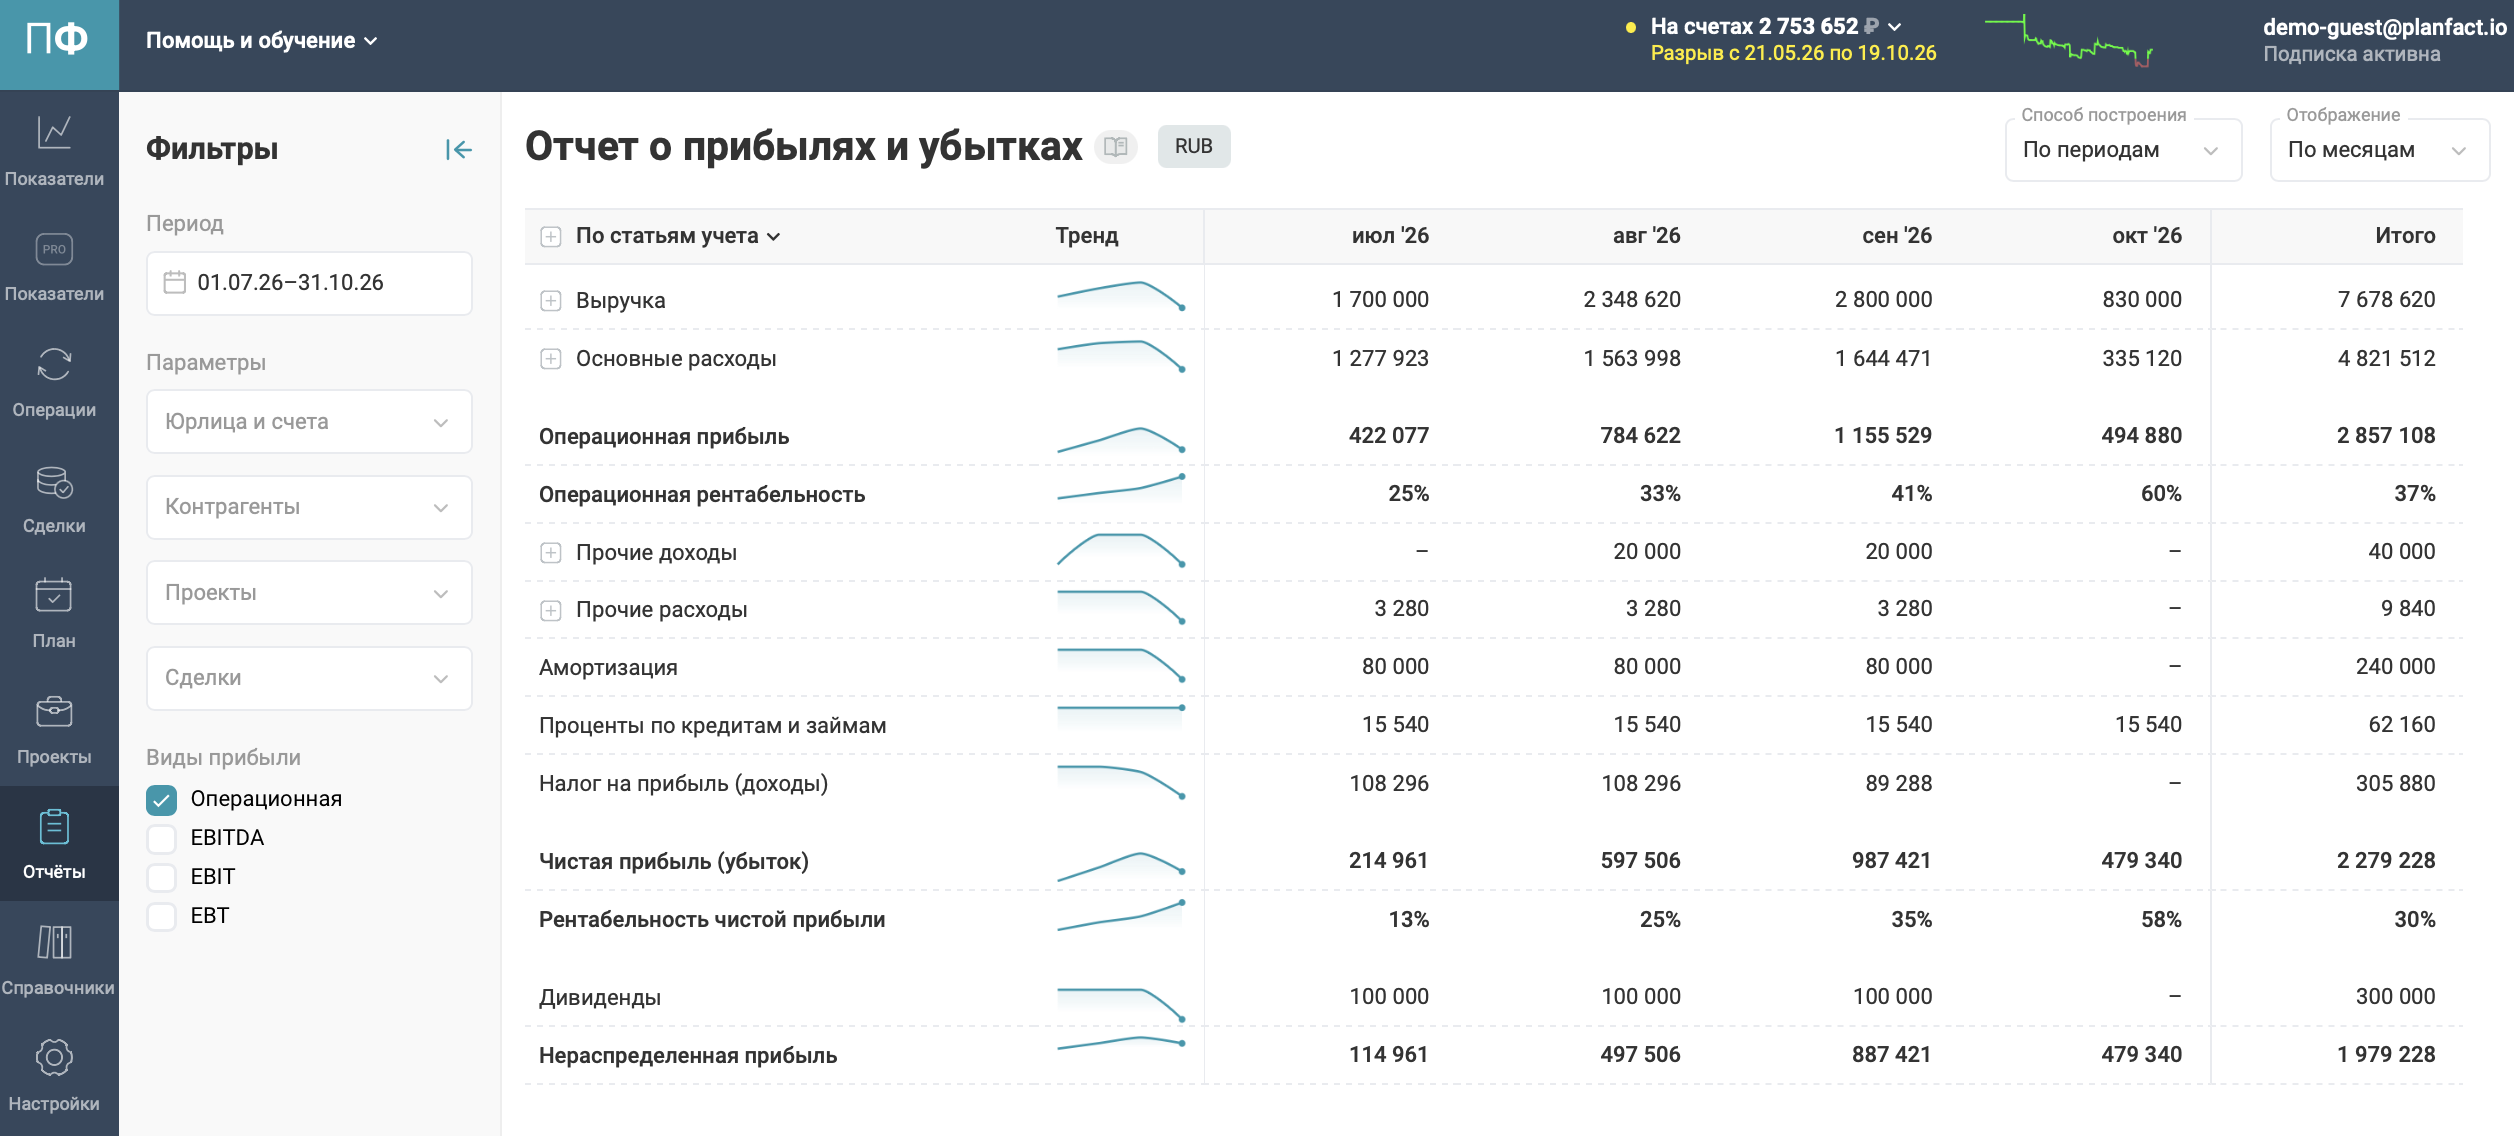Enable EBIT checkbox
Screen dimensions: 2514x1136
pos(161,877)
